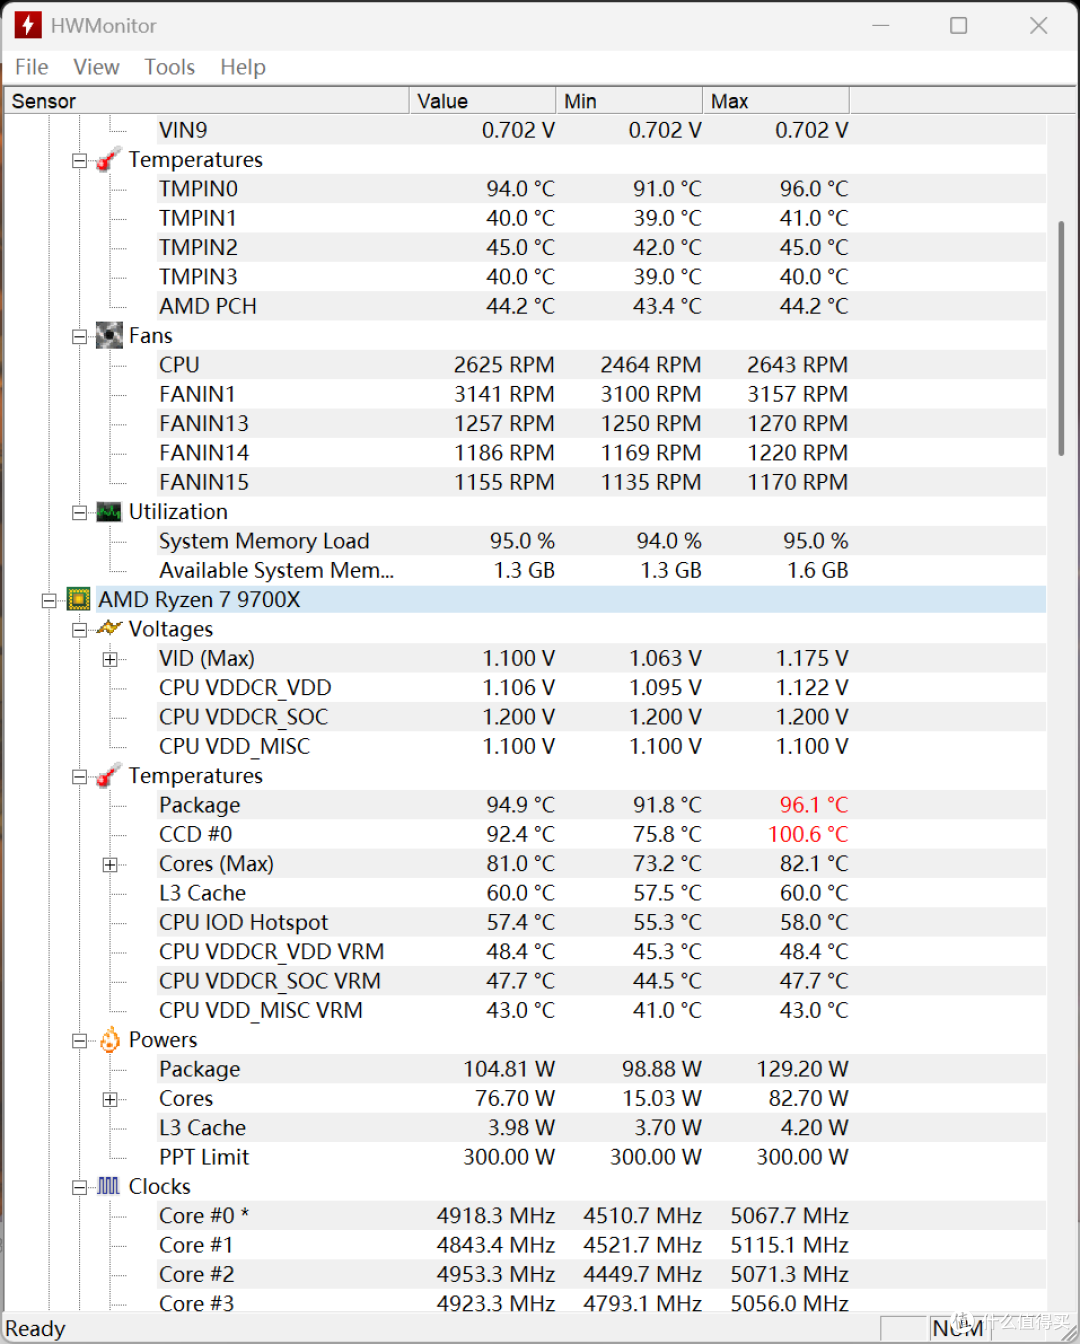Expand the VID (Max) node
The image size is (1080, 1344).
pyautogui.click(x=110, y=659)
